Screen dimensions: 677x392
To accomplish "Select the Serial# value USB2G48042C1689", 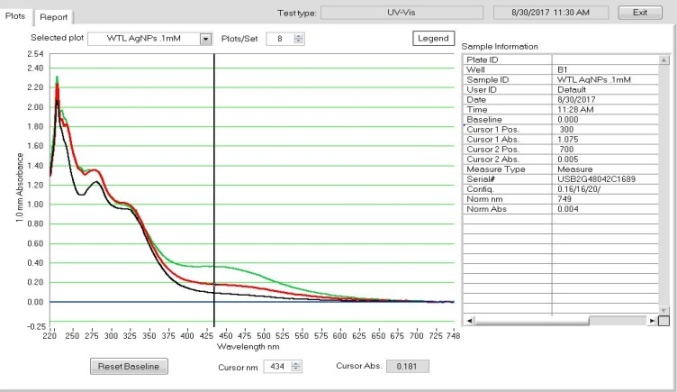I will 596,179.
